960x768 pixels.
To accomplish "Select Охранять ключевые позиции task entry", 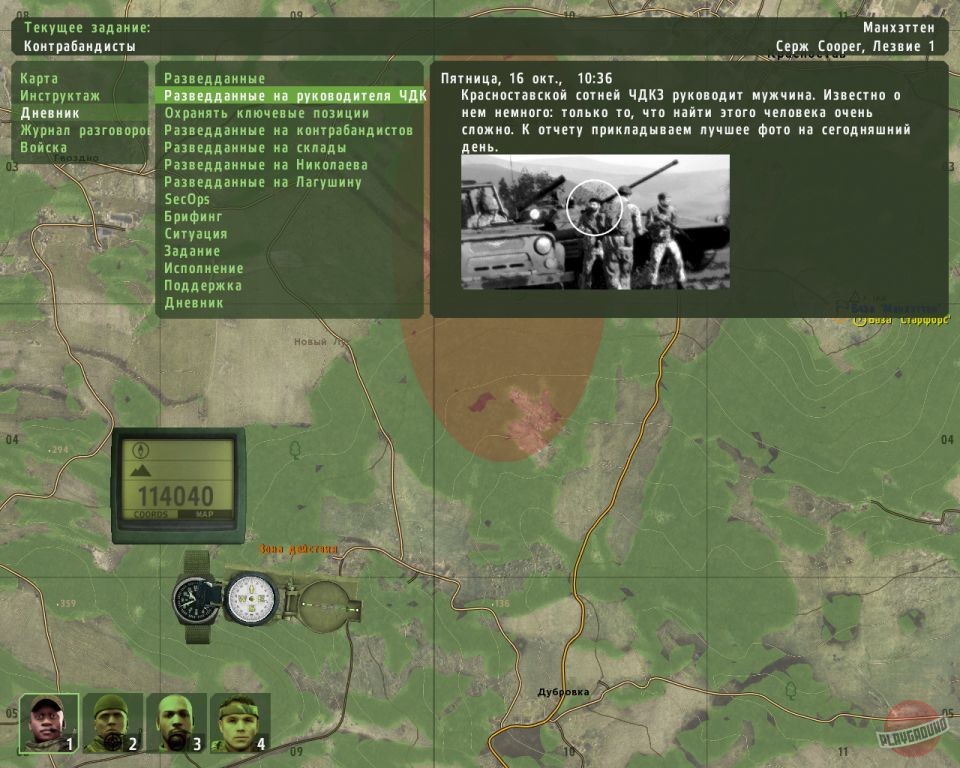I will [266, 114].
